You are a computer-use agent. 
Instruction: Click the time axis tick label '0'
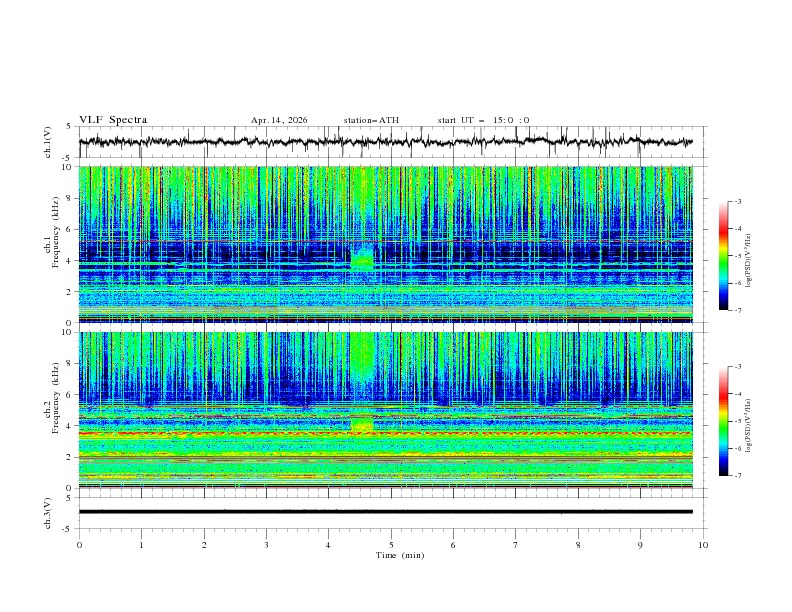(x=79, y=545)
